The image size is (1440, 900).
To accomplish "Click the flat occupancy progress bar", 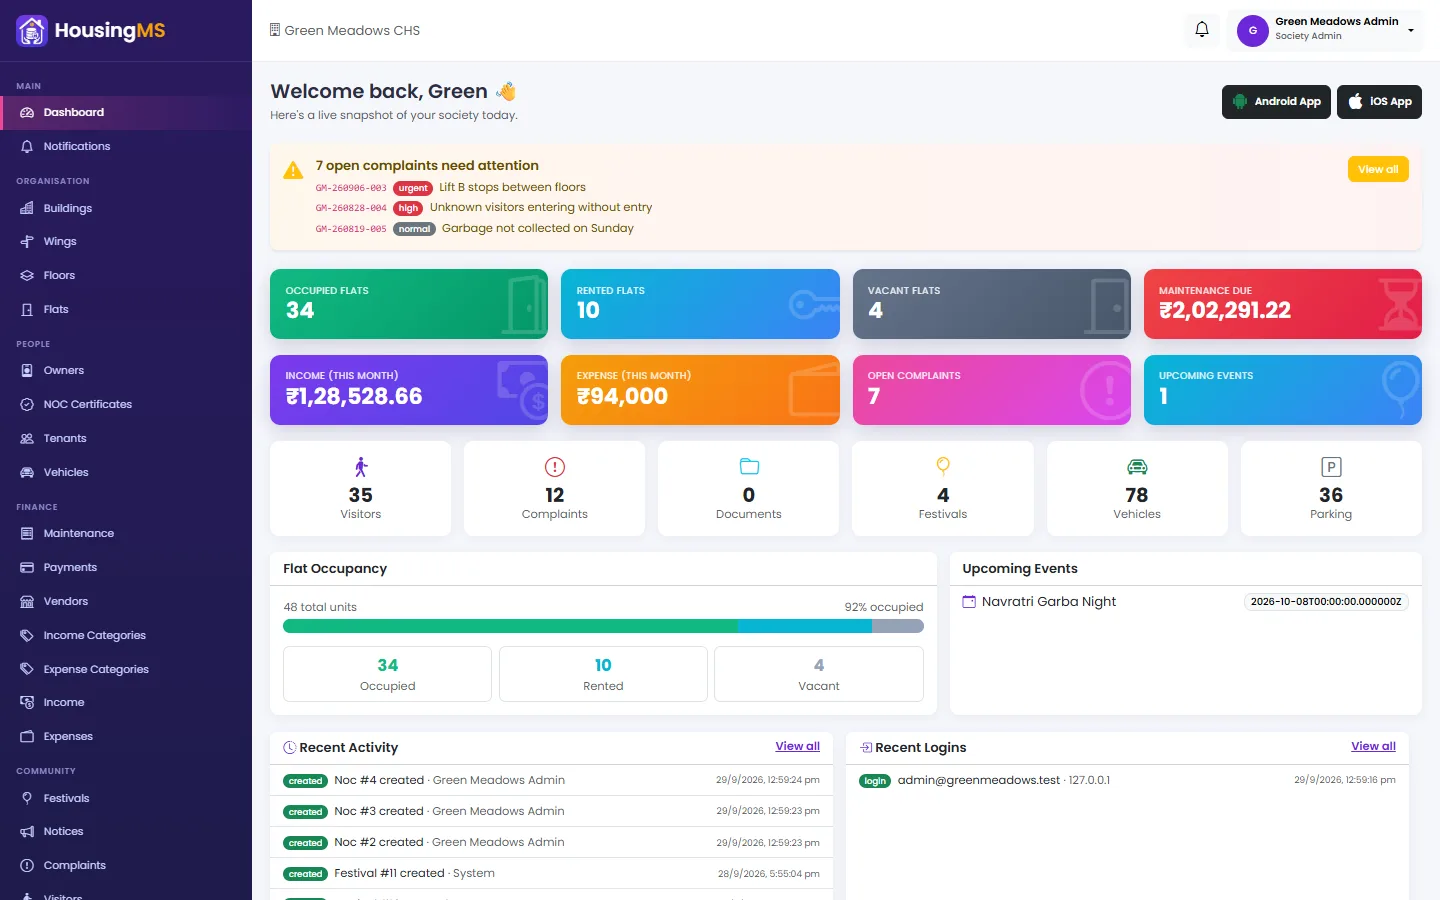I will (x=603, y=626).
